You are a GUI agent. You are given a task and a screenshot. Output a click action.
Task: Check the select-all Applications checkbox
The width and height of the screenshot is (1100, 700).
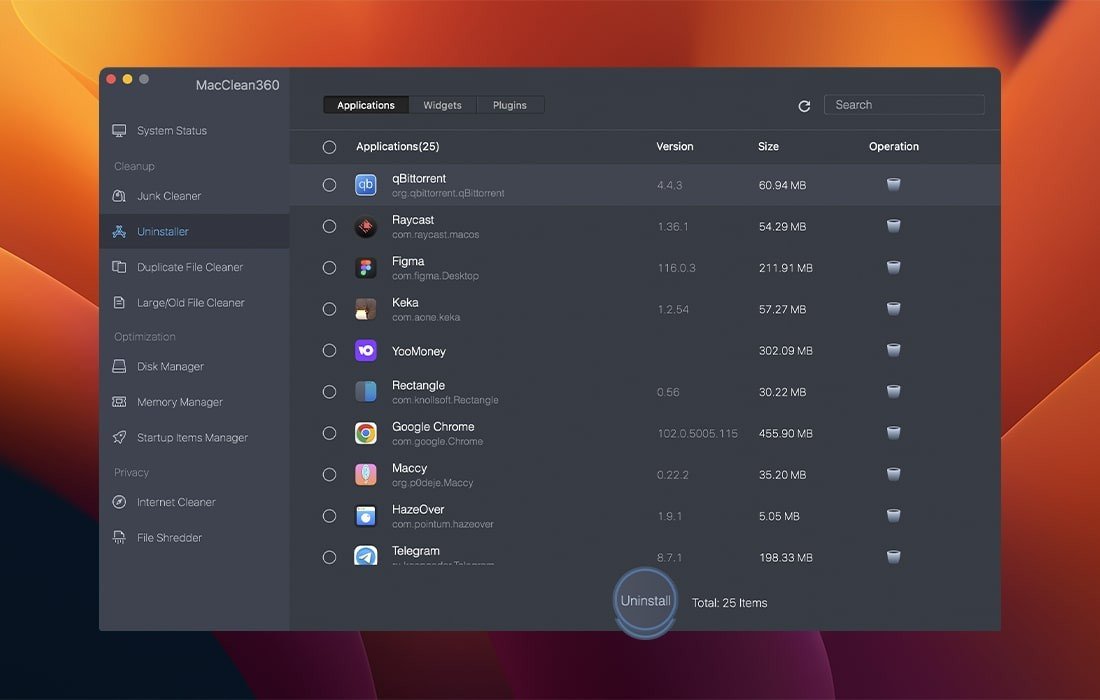coord(329,147)
